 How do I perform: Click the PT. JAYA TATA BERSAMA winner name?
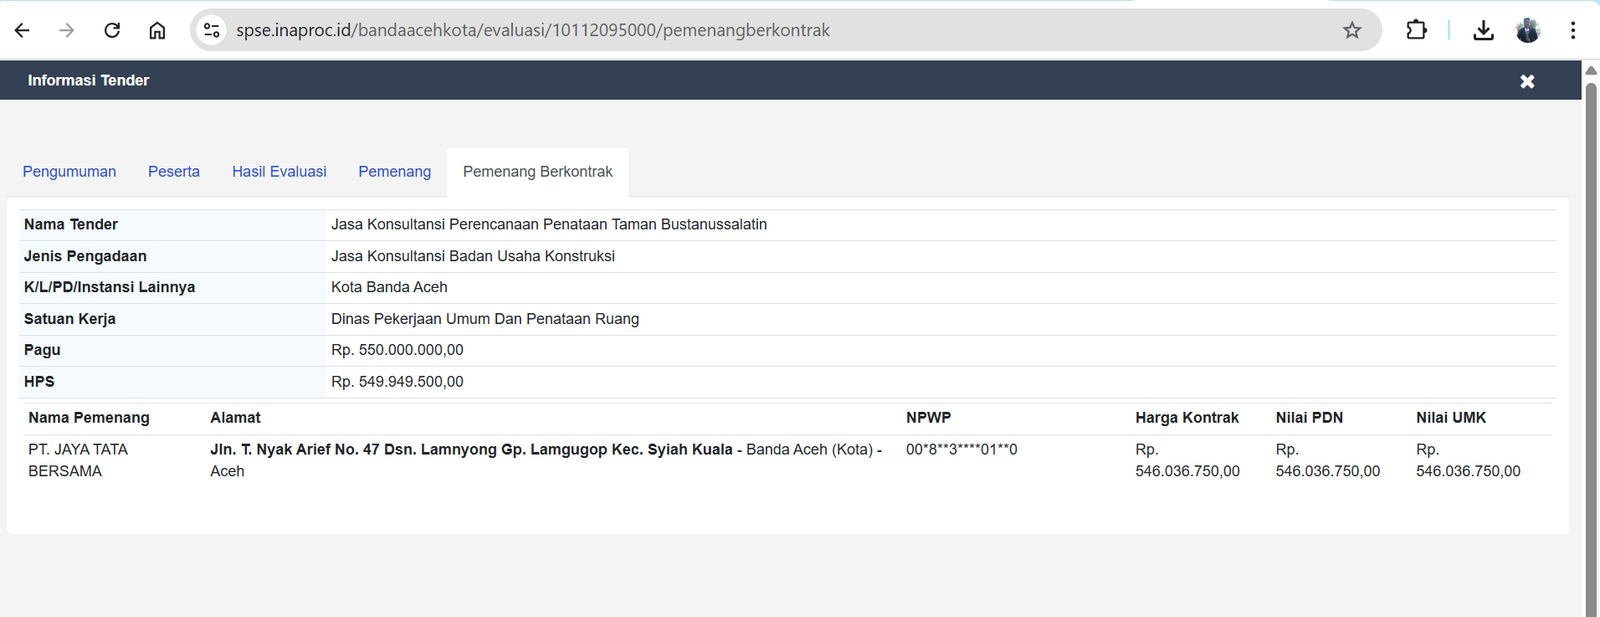[x=78, y=460]
